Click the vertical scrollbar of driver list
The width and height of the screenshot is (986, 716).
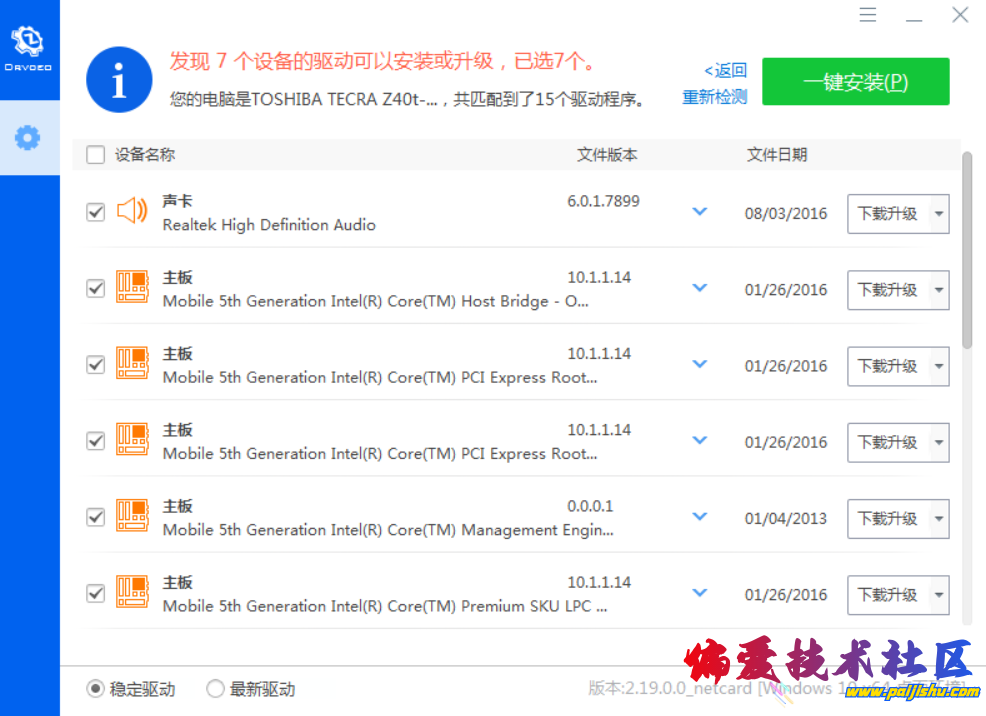click(966, 250)
